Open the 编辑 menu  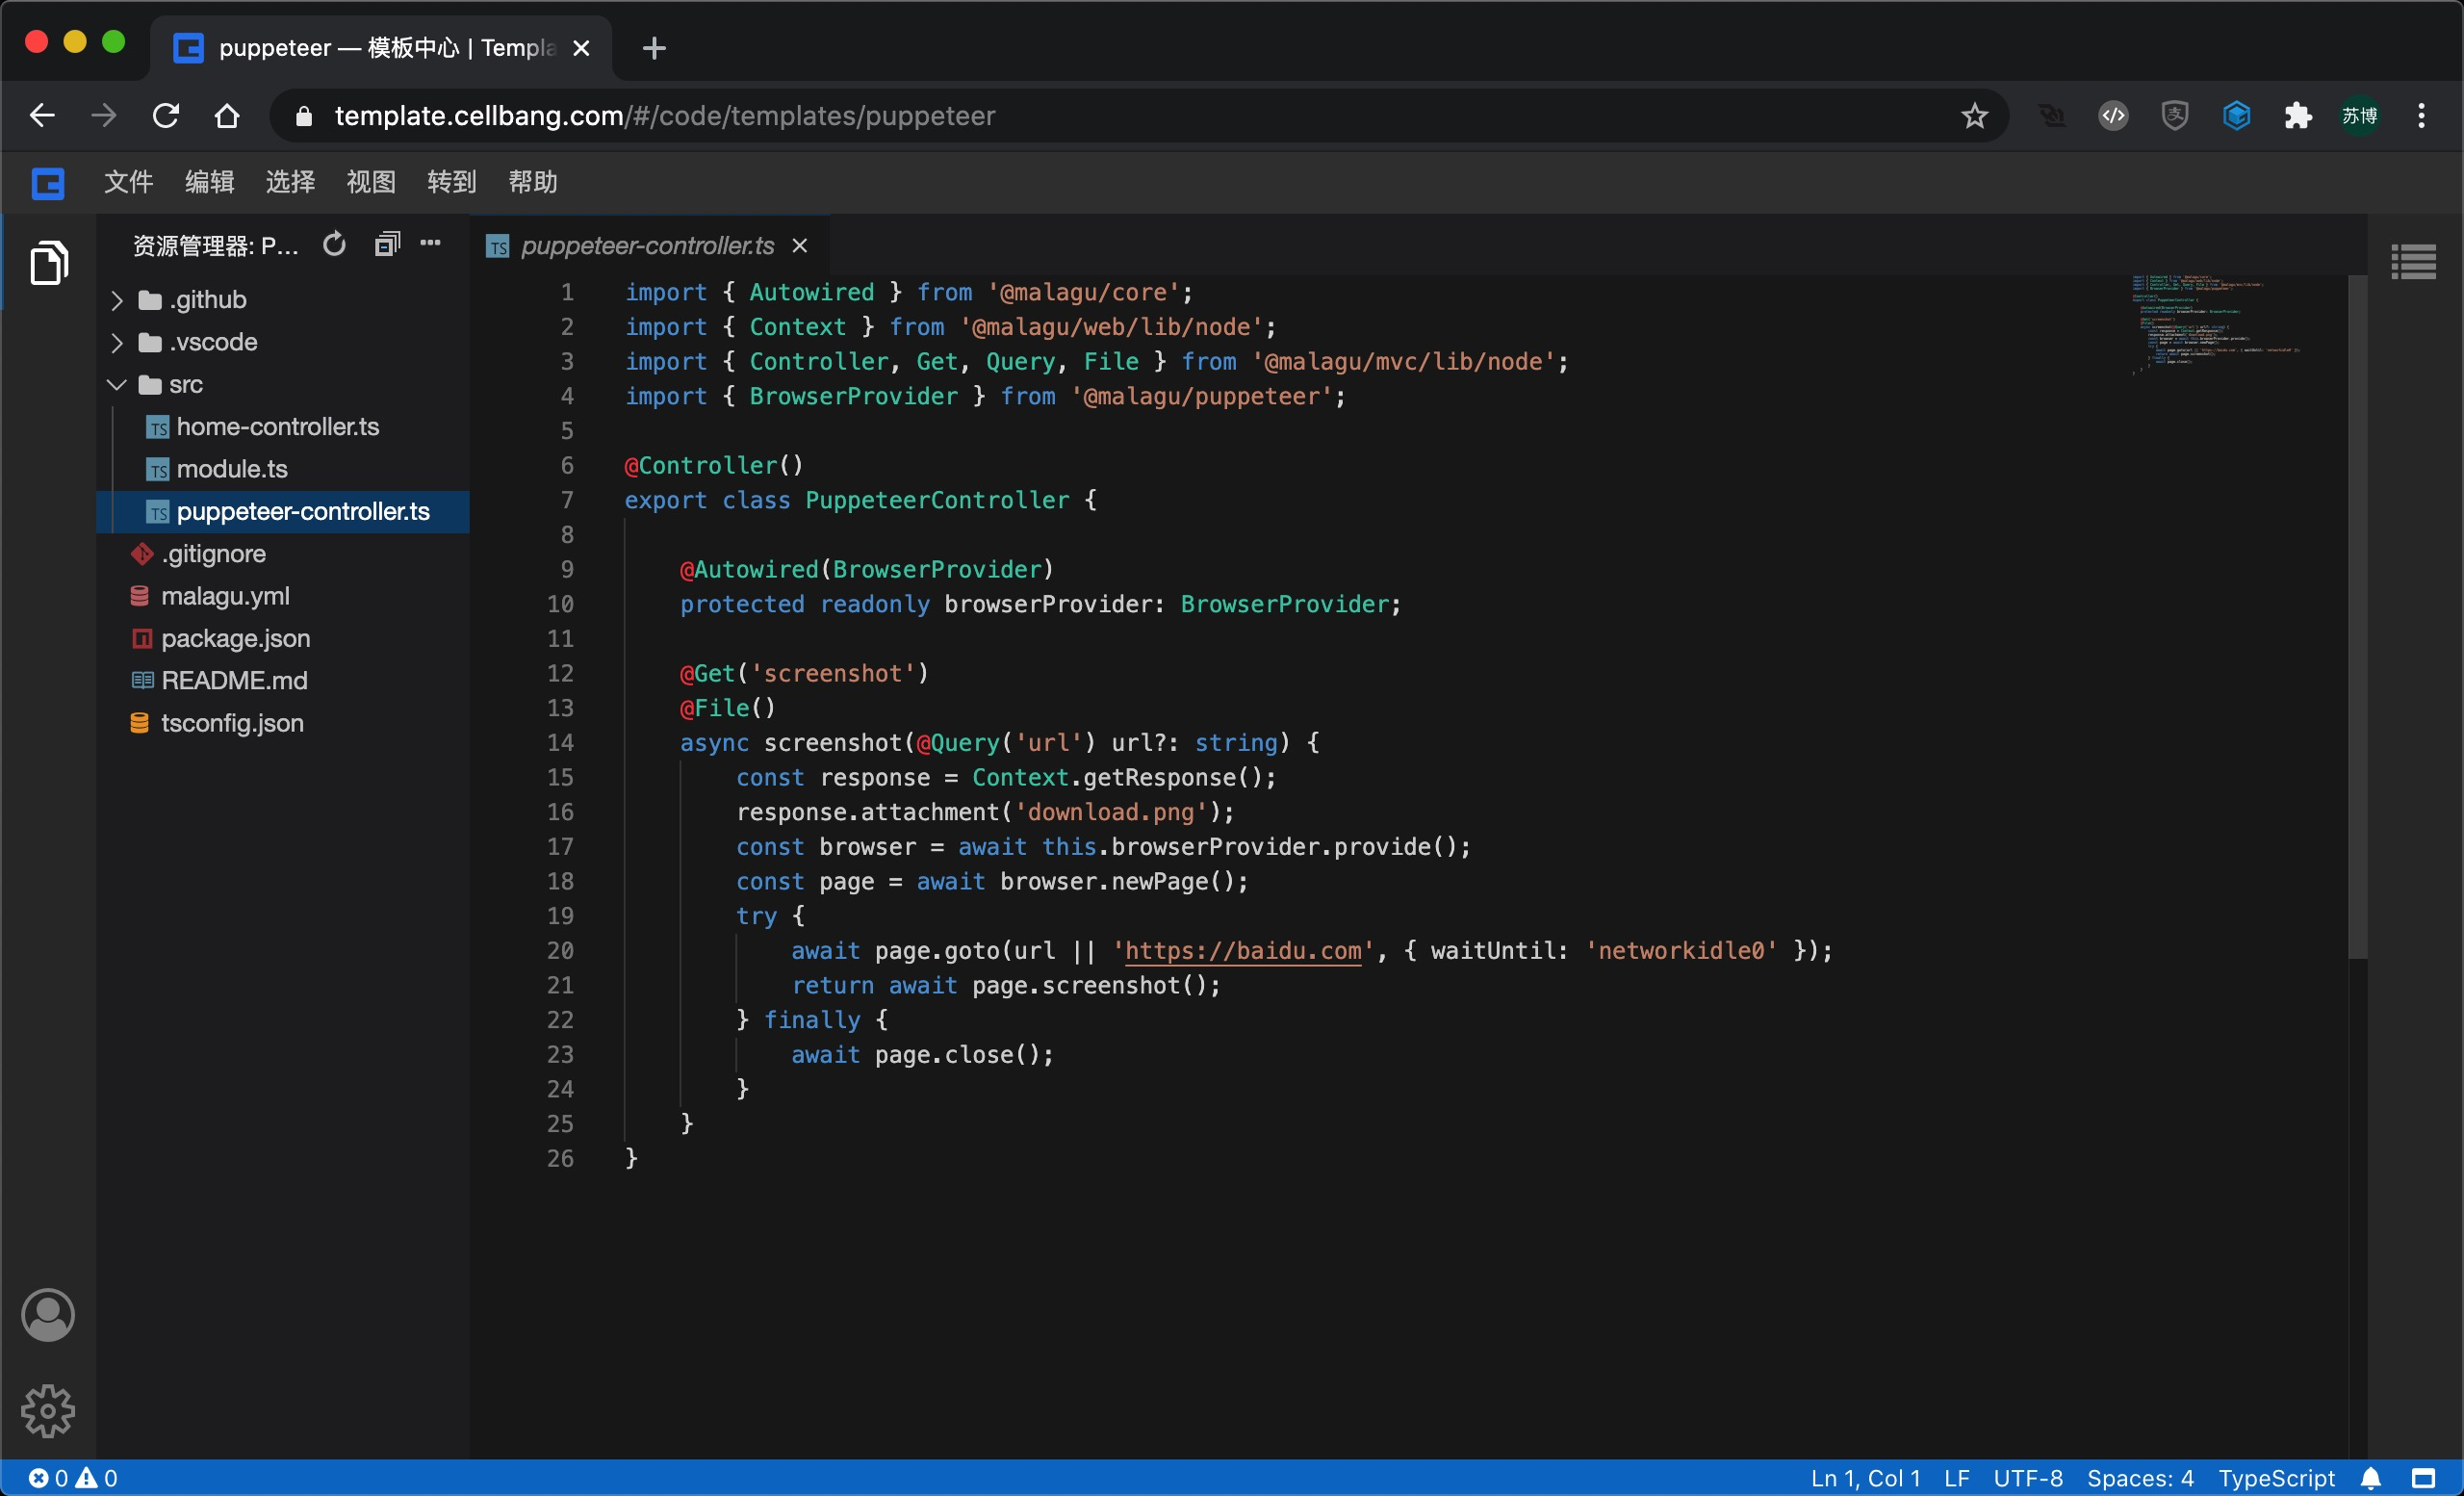click(209, 182)
